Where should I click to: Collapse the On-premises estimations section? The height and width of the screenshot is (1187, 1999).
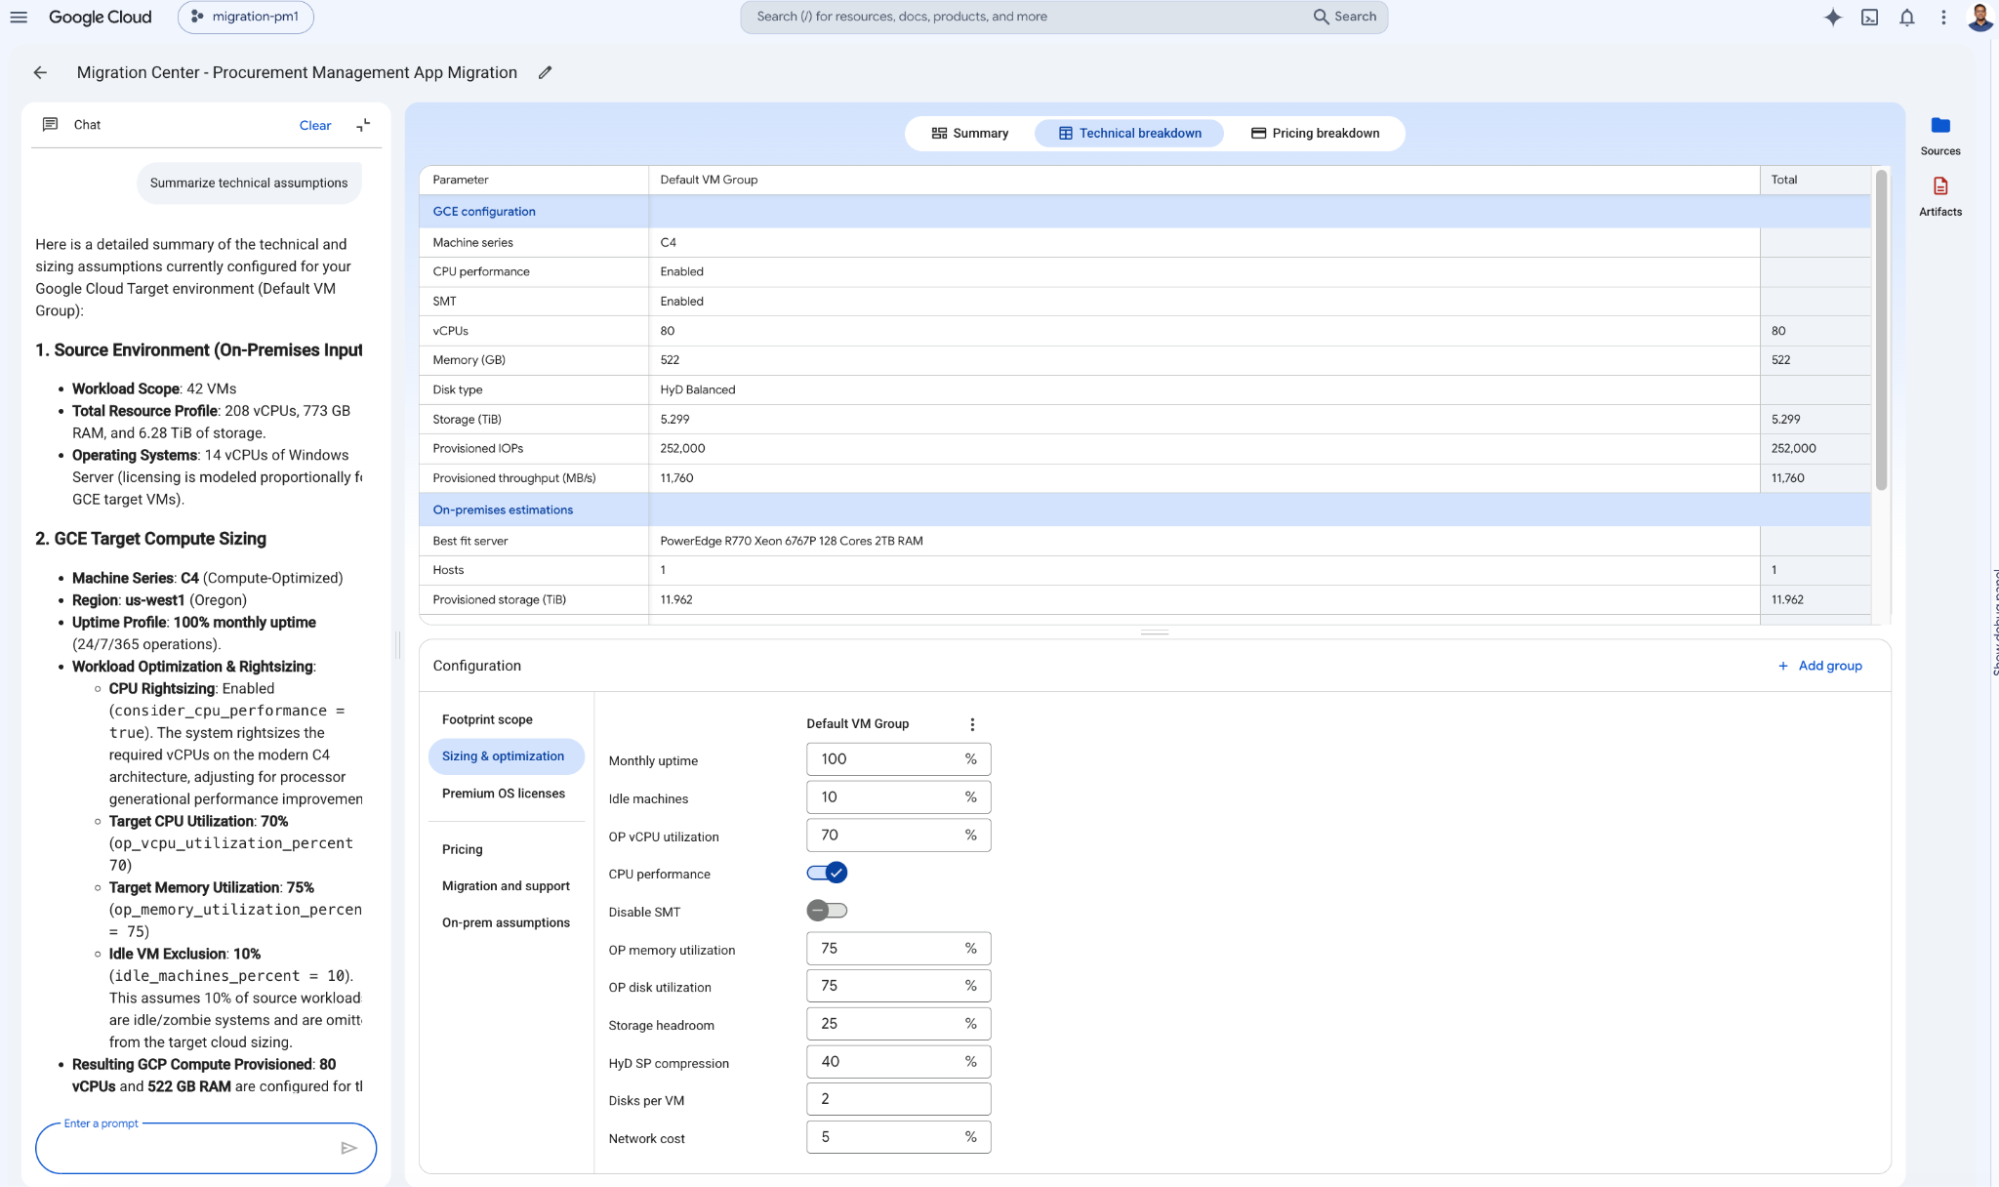(503, 510)
